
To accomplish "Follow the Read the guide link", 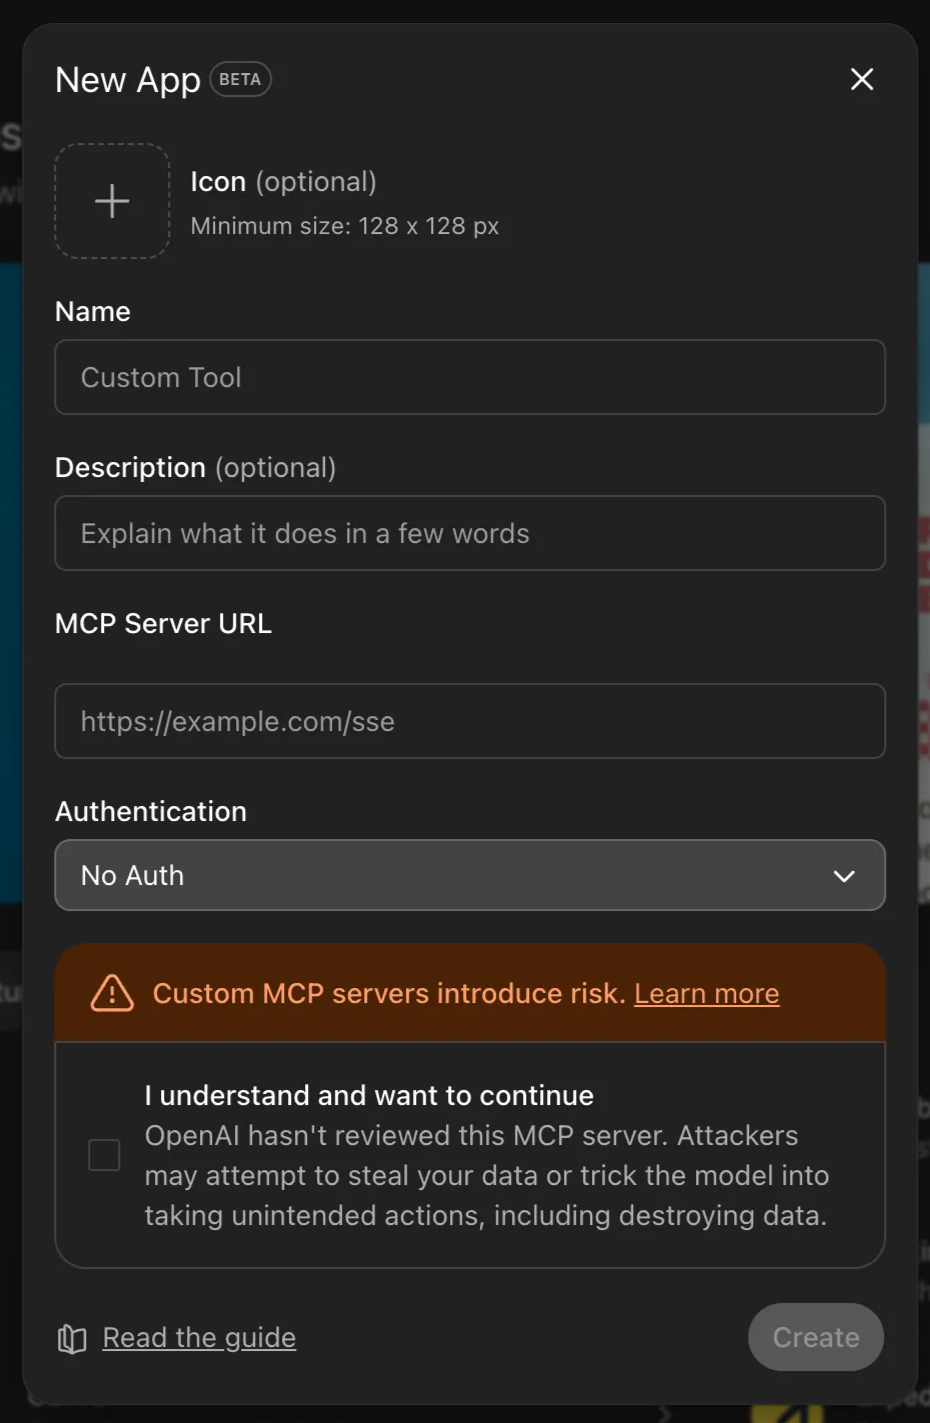I will pyautogui.click(x=199, y=1337).
